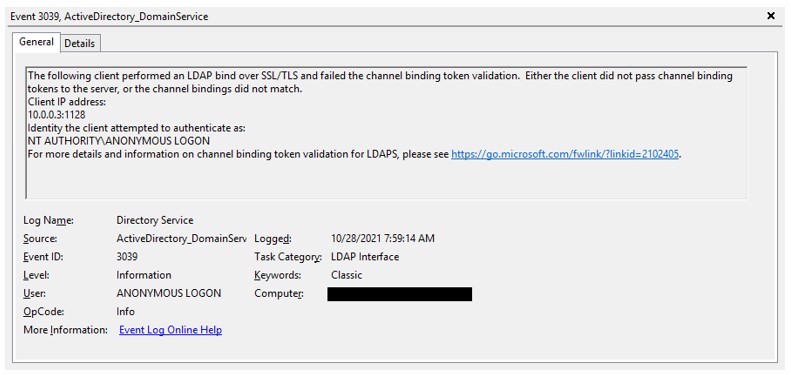Click inside the event description text box
Image resolution: width=791 pixels, height=375 pixels.
click(x=386, y=133)
